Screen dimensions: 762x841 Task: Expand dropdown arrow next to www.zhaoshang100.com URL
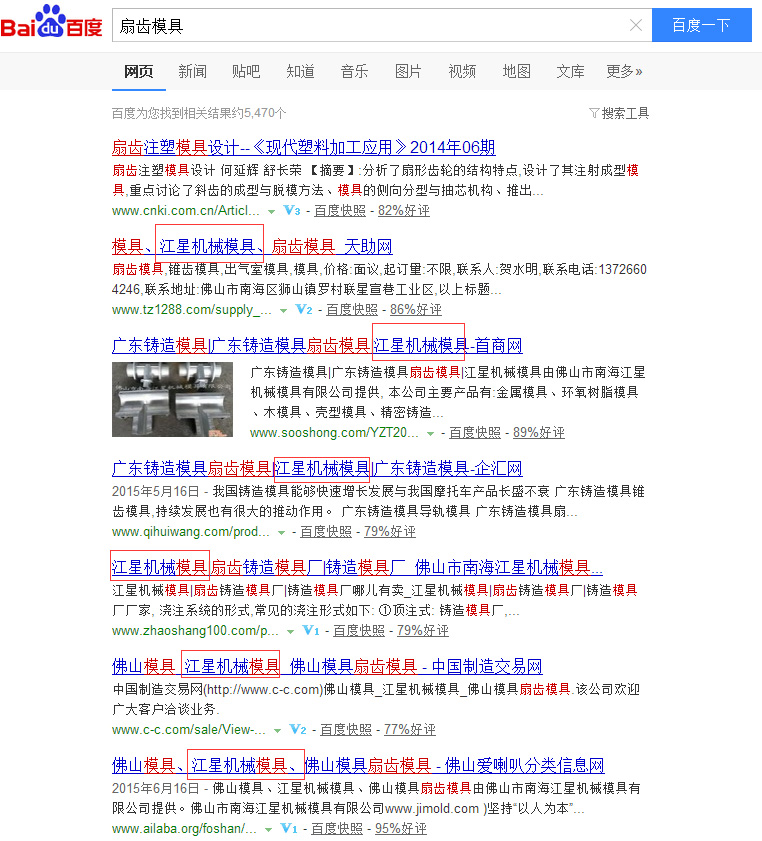click(290, 631)
